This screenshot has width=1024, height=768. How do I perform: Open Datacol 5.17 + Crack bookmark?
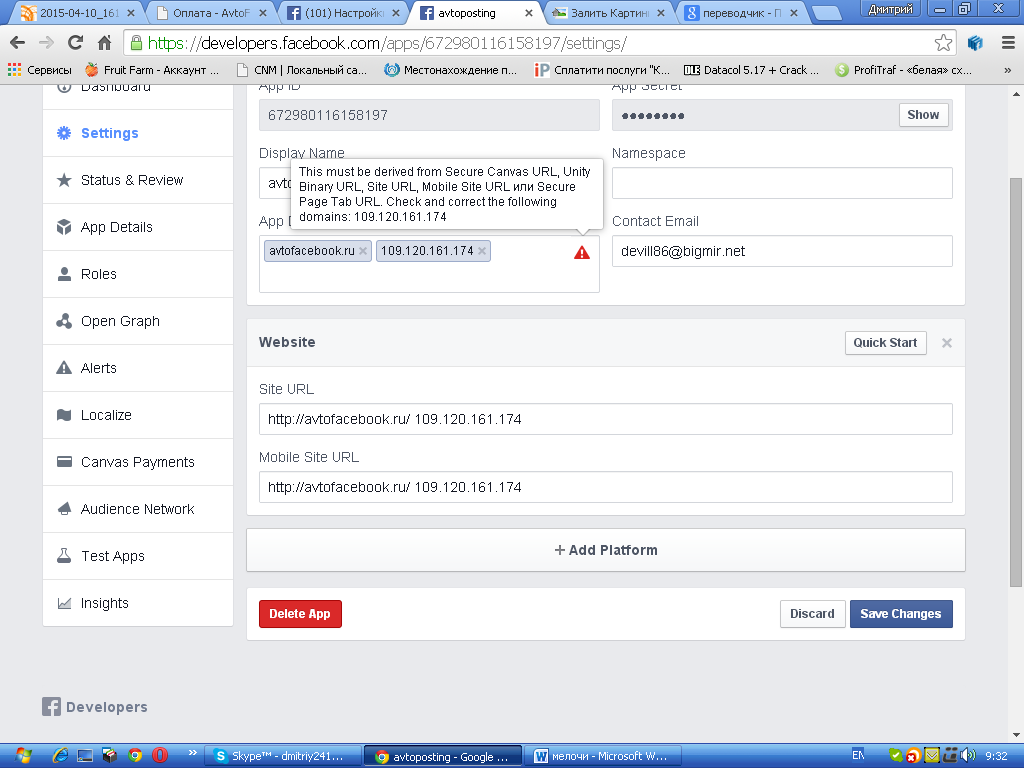(x=752, y=70)
